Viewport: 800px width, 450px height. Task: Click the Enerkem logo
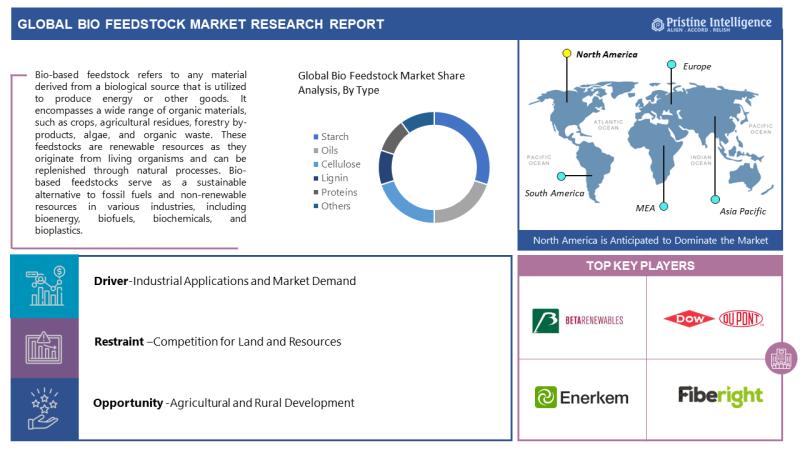[582, 397]
